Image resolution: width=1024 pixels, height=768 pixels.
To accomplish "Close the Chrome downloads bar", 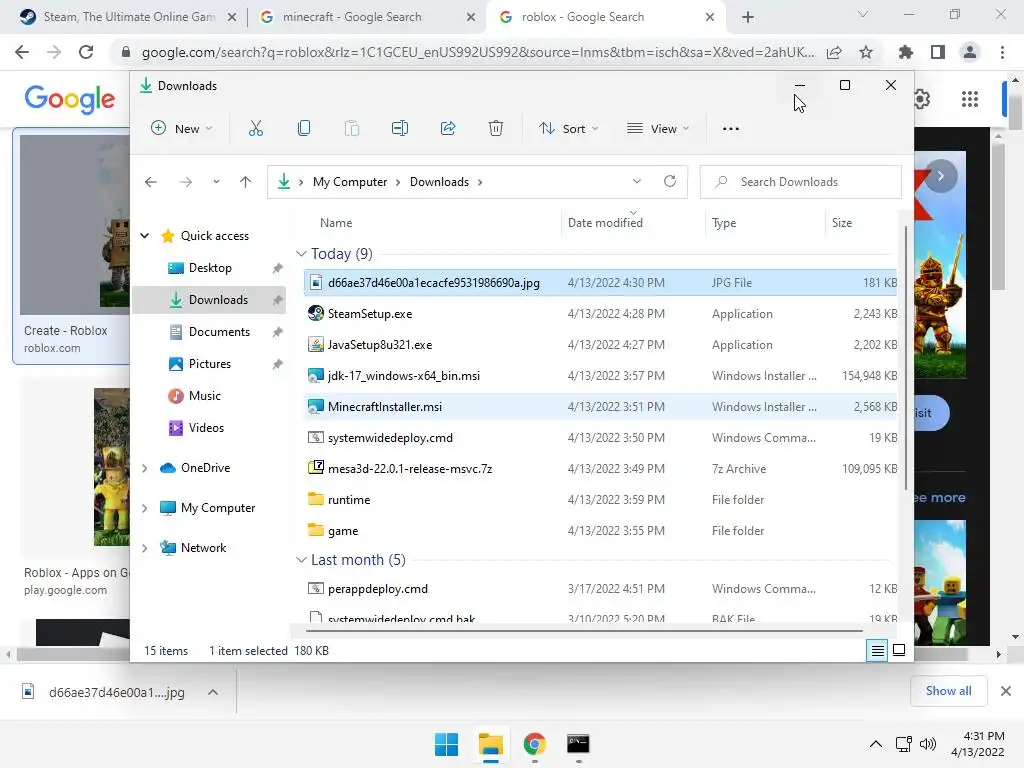I will (x=1006, y=691).
